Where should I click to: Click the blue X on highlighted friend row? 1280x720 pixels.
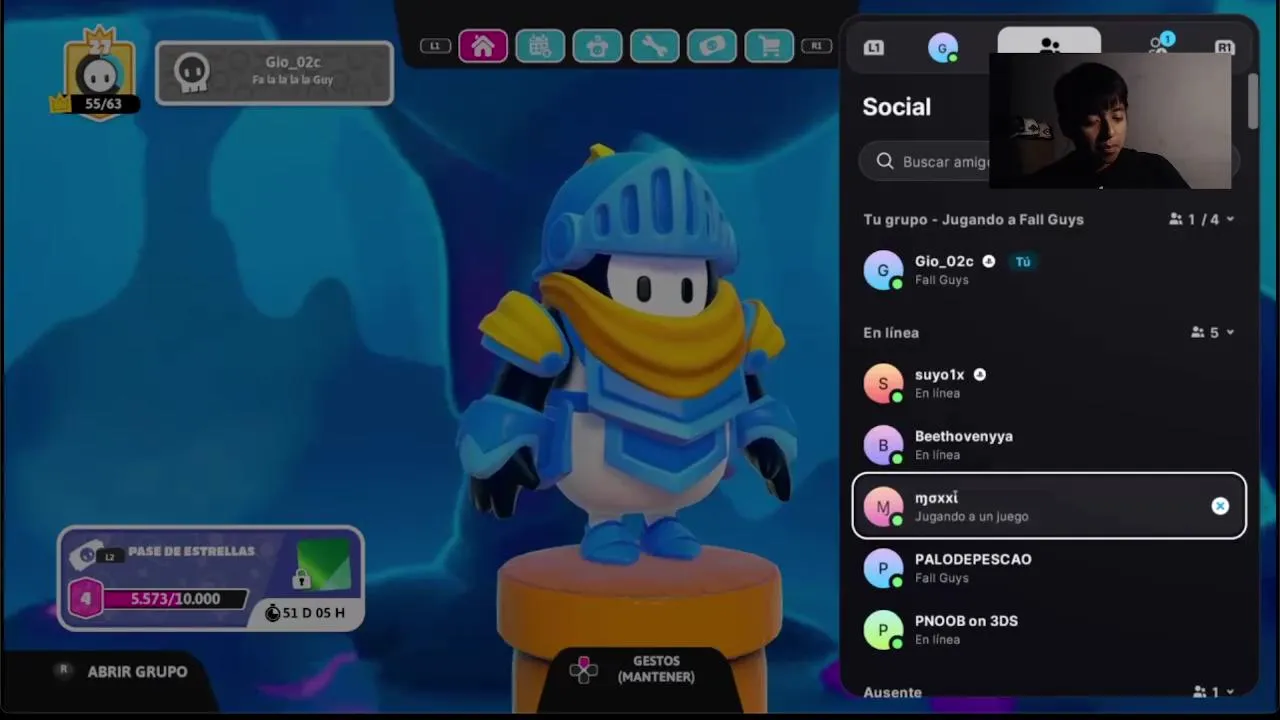click(x=1220, y=506)
